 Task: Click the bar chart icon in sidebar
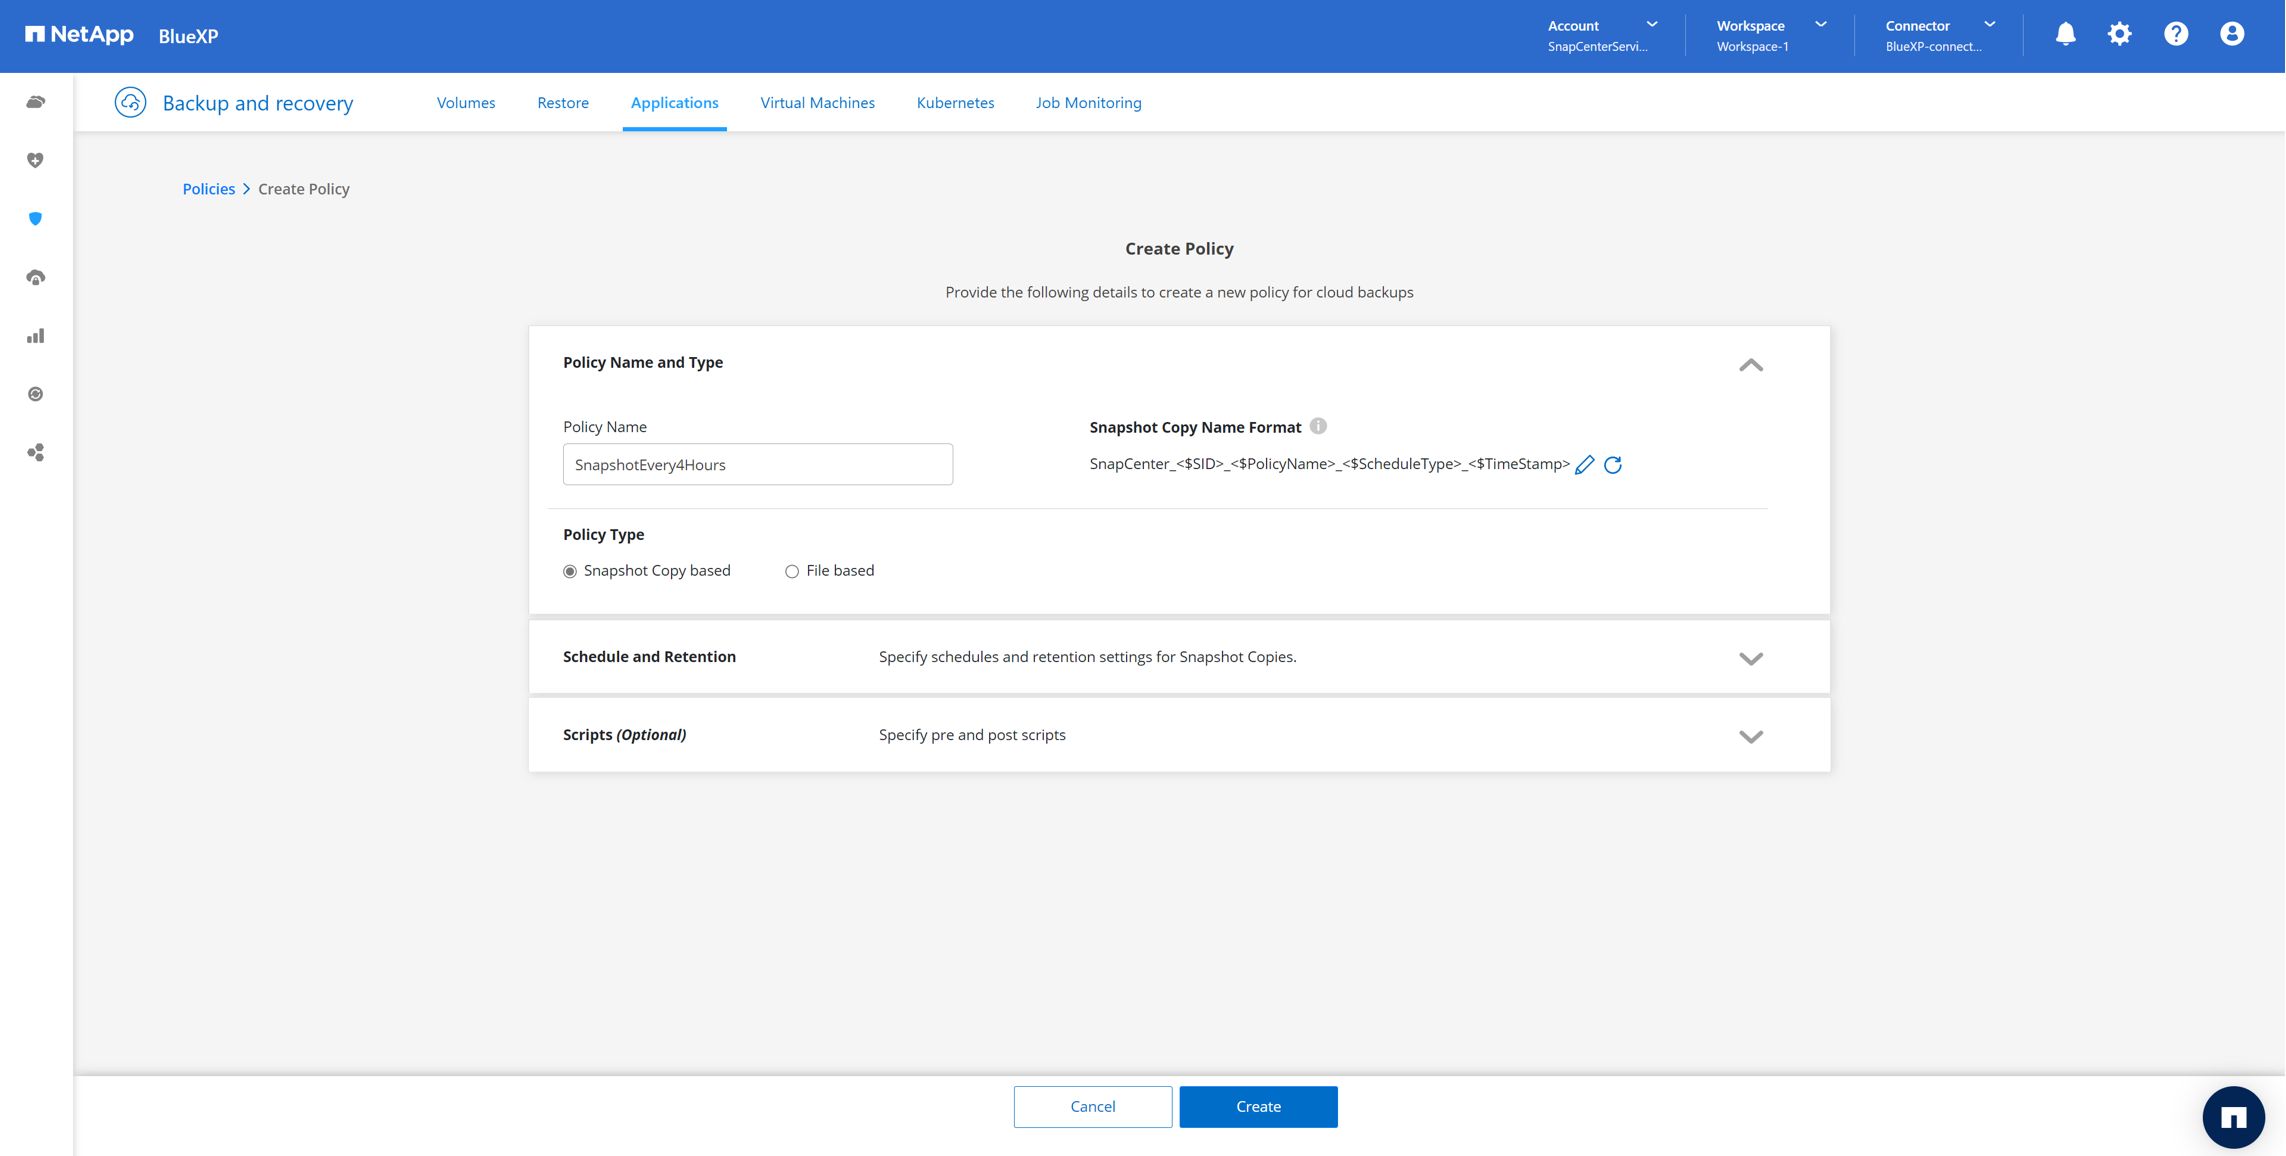pos(36,336)
